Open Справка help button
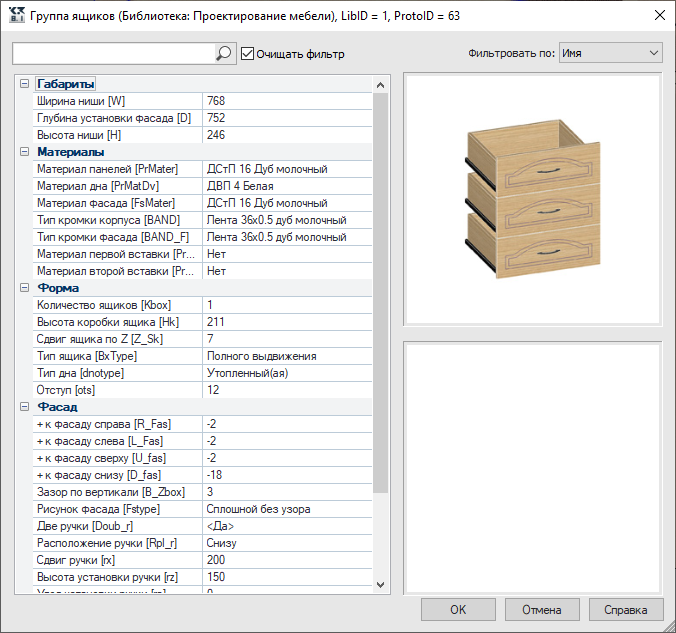Image resolution: width=676 pixels, height=633 pixels. click(626, 609)
